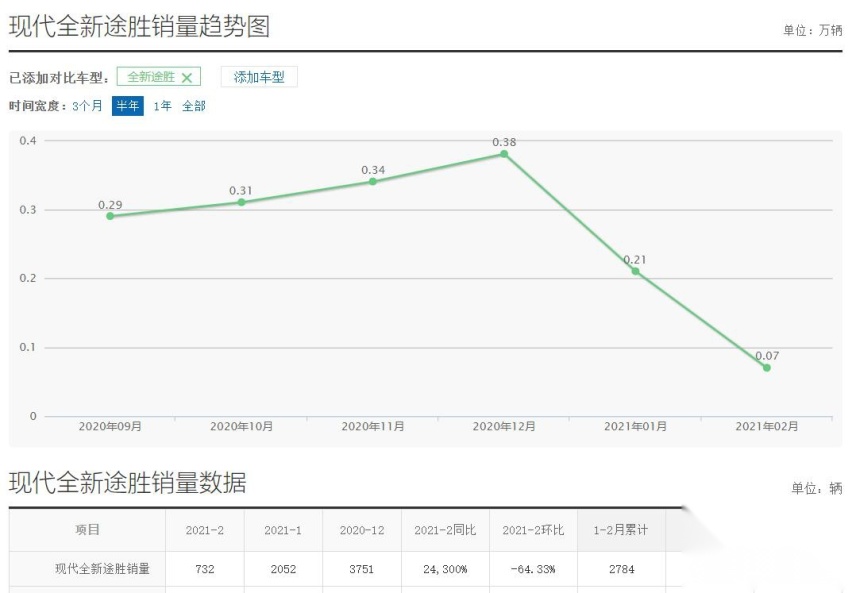The height and width of the screenshot is (593, 852).
Task: Click the 732 sales cell
Action: pyautogui.click(x=205, y=570)
